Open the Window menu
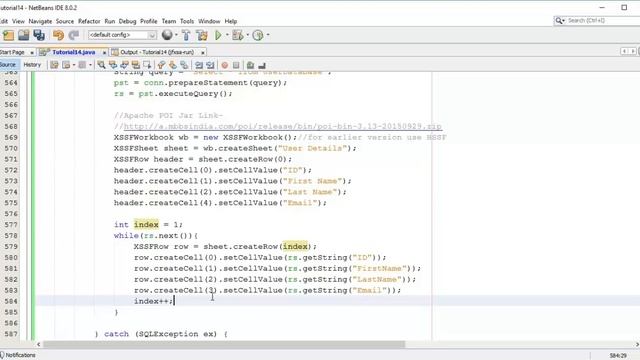Image resolution: width=640 pixels, height=360 pixels. pos(209,21)
